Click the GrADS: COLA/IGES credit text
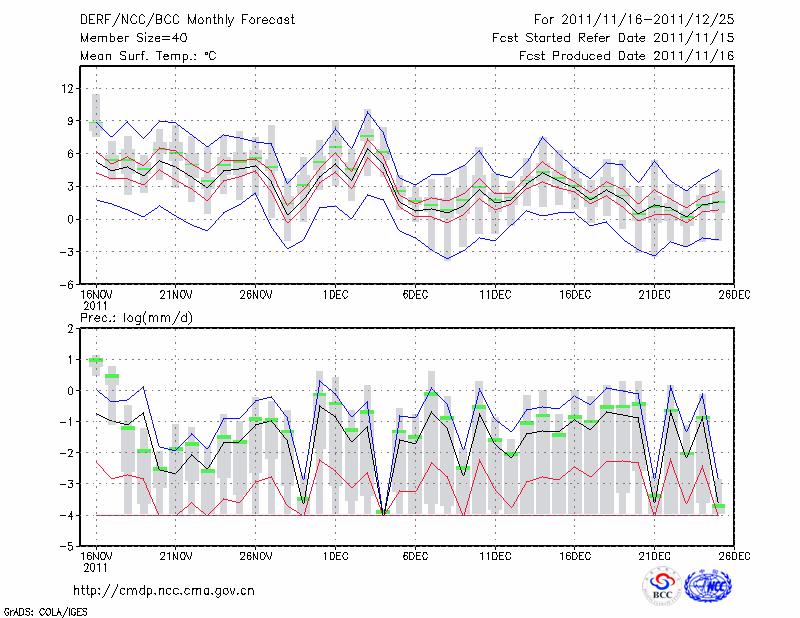Viewport: 800px width, 618px height. point(44,610)
